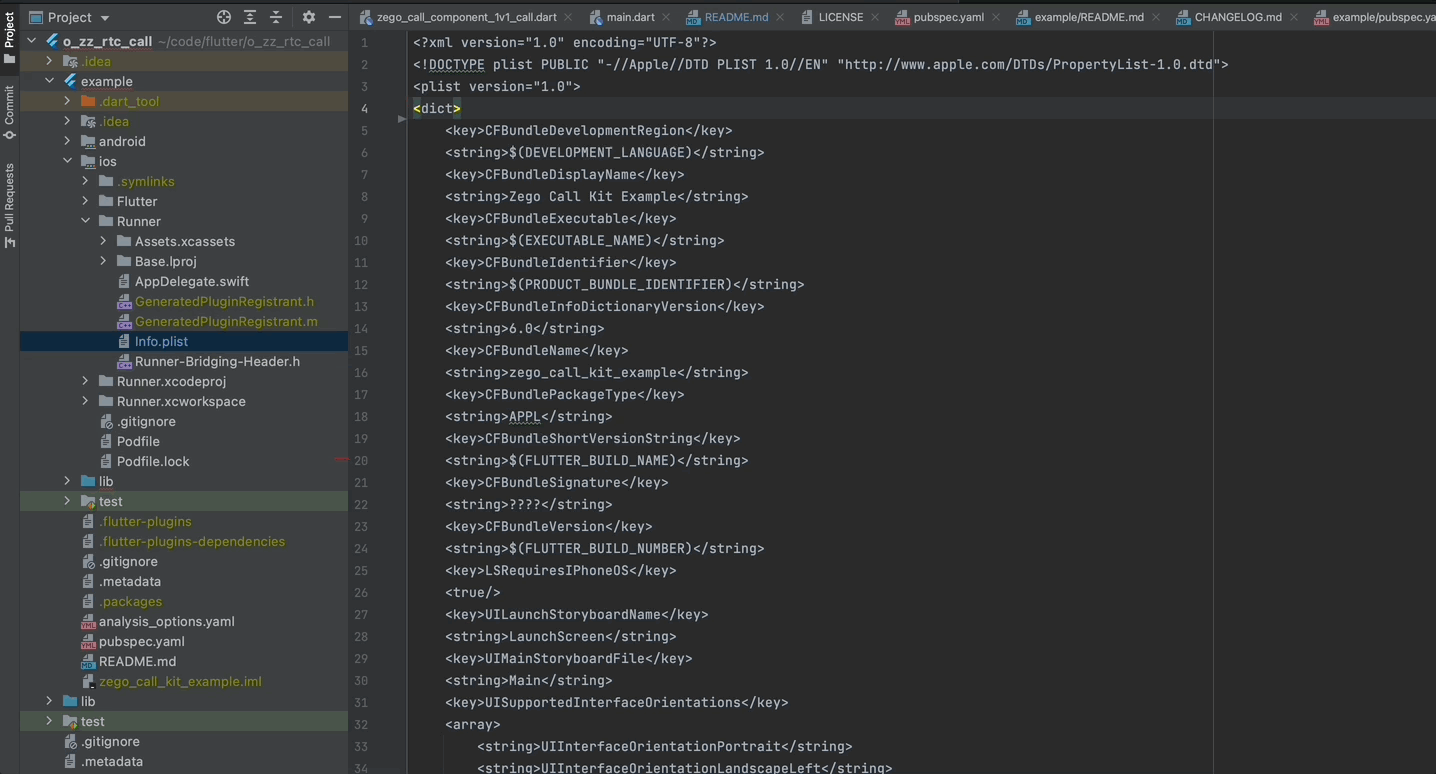Open the Project tool window strip button
Viewport: 1436px width, 774px height.
[9, 37]
